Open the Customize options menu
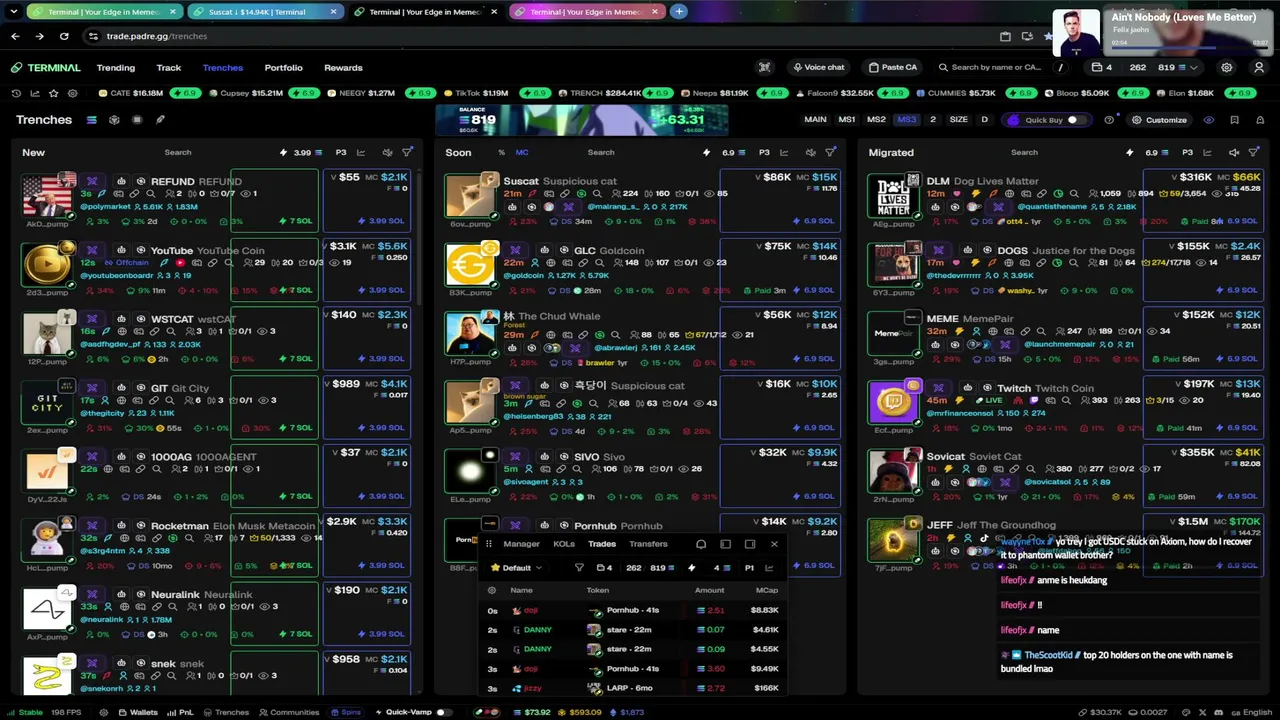 pyautogui.click(x=1159, y=120)
